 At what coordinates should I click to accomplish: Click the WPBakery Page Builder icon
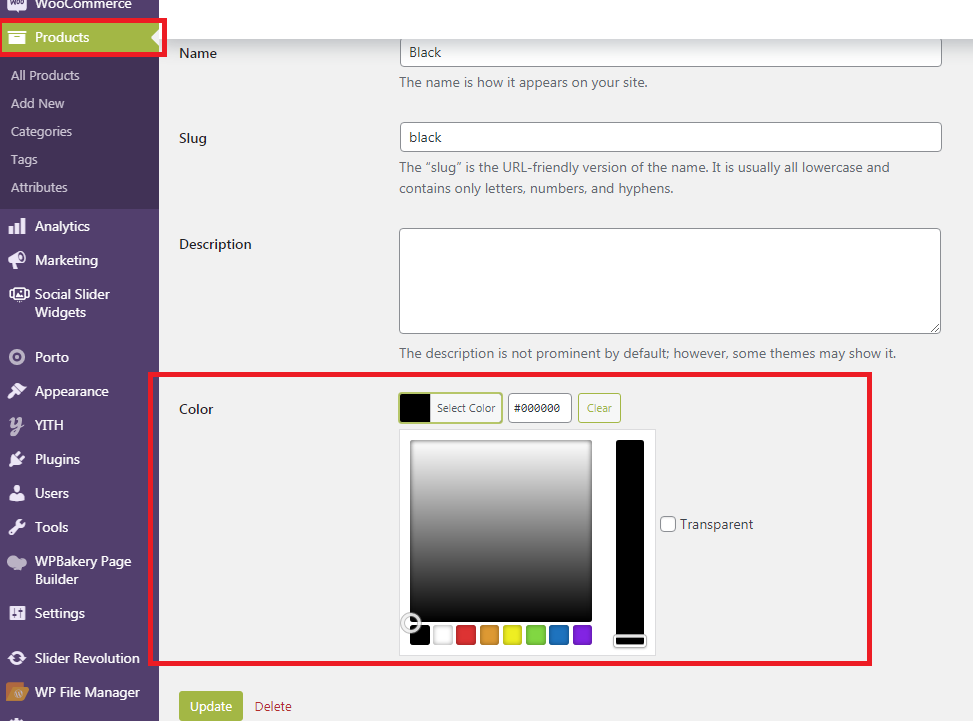(17, 562)
